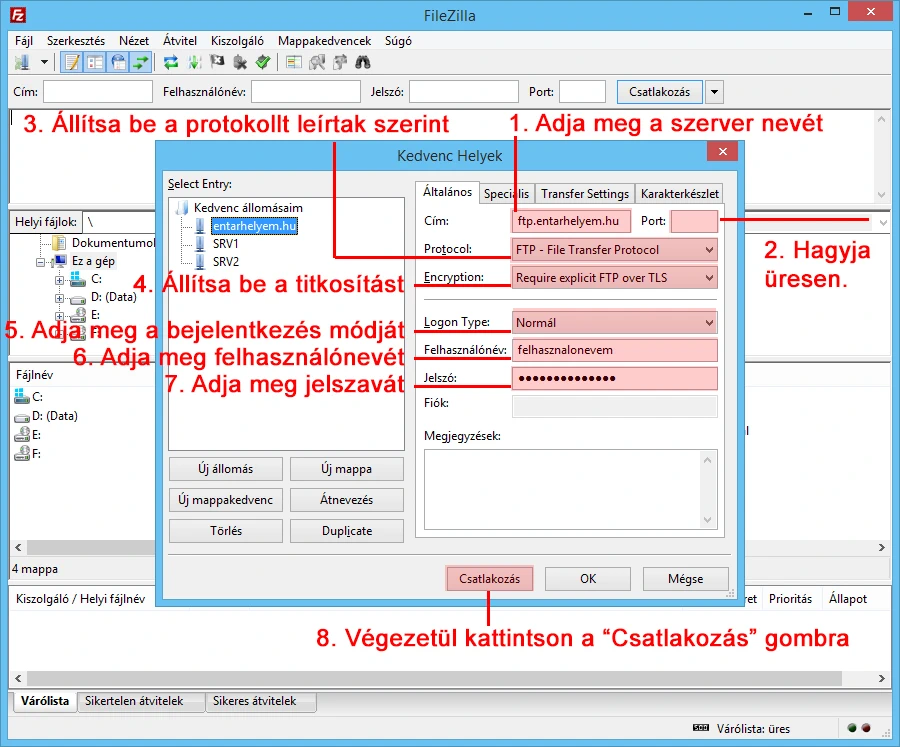Collapse the Ez a gép tree node

(40, 262)
